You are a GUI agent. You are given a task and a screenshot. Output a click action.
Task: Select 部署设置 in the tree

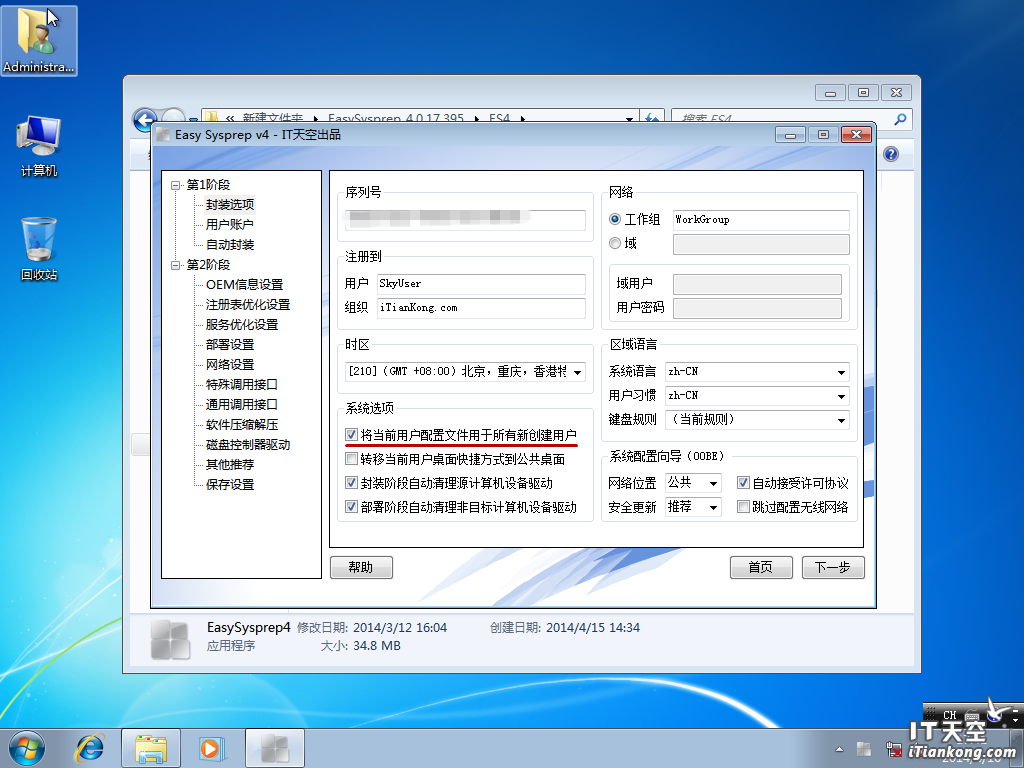230,345
